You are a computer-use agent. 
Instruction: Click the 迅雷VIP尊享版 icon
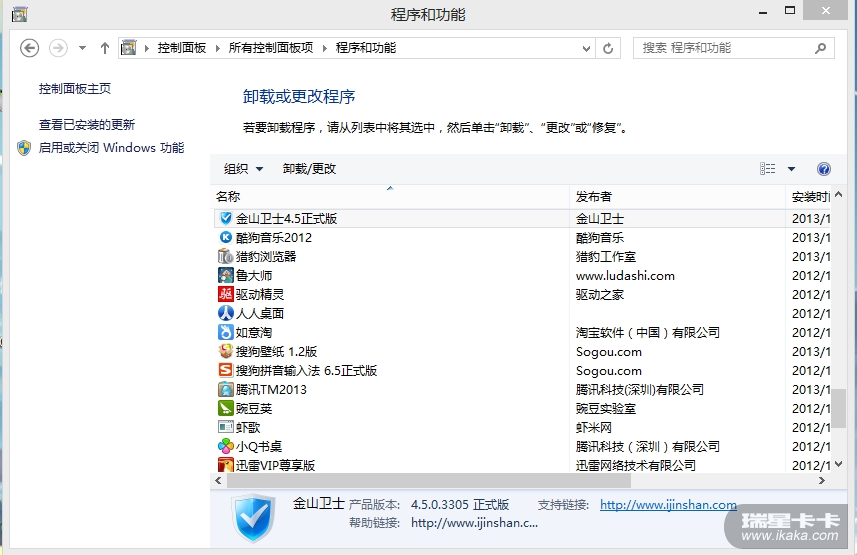tap(226, 465)
